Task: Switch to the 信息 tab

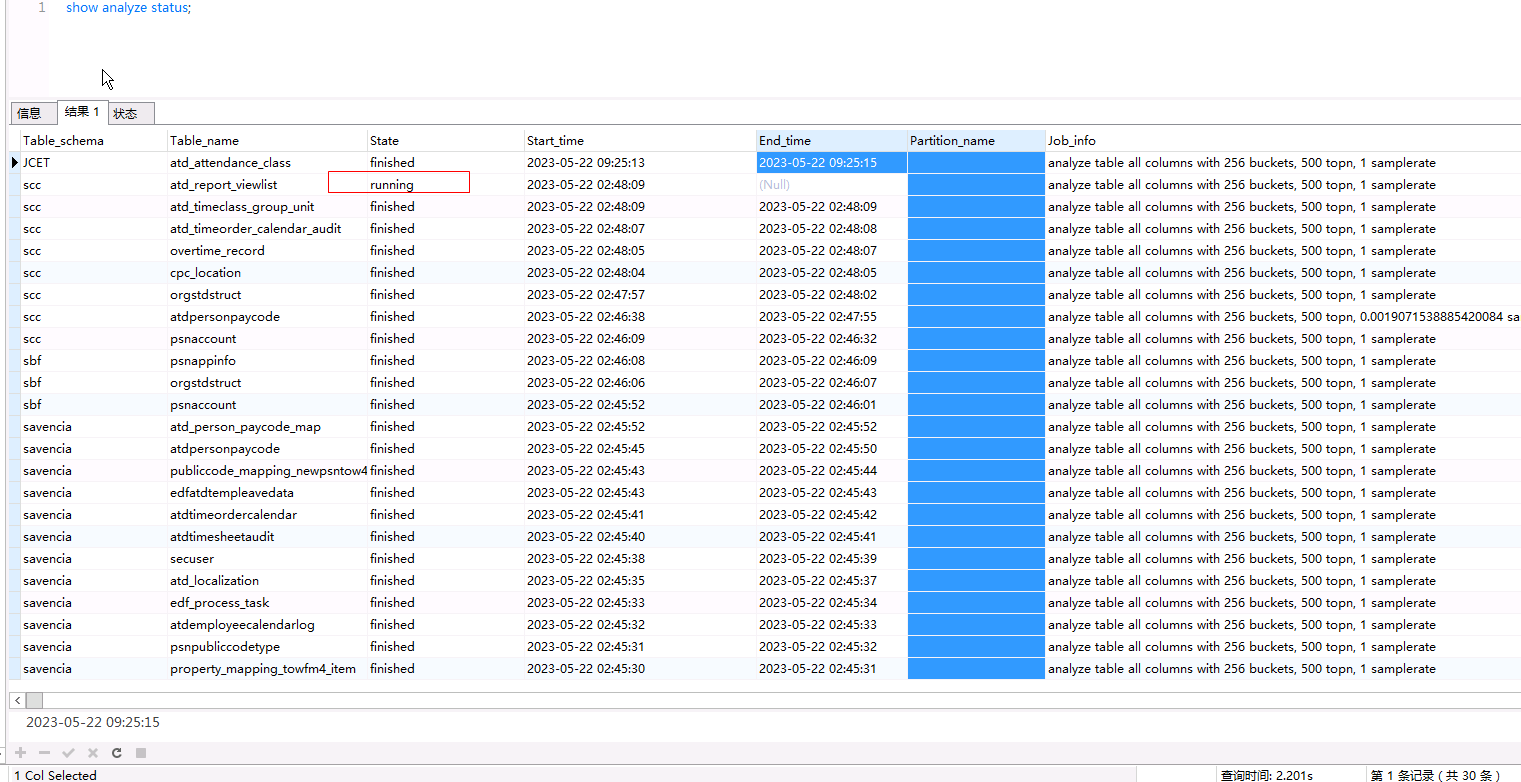Action: [x=30, y=113]
